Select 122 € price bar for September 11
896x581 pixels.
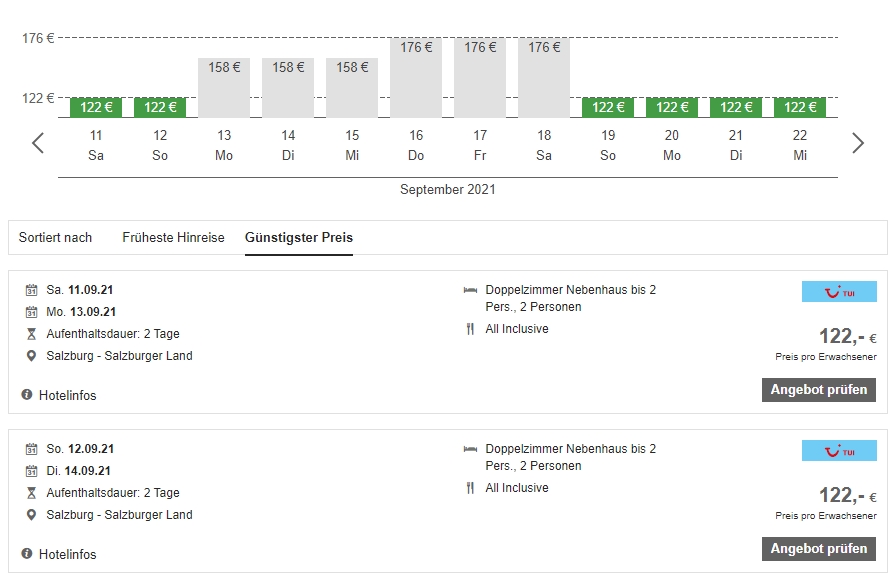[x=96, y=107]
